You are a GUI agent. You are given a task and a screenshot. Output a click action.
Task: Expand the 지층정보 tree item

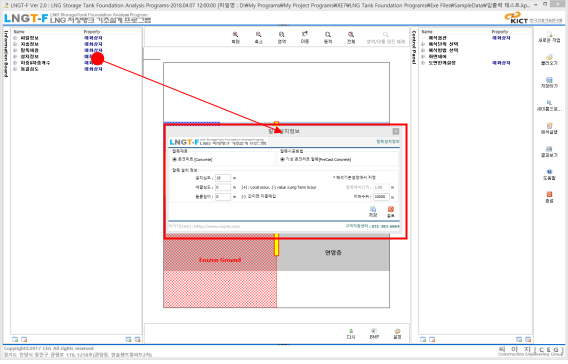click(15, 44)
